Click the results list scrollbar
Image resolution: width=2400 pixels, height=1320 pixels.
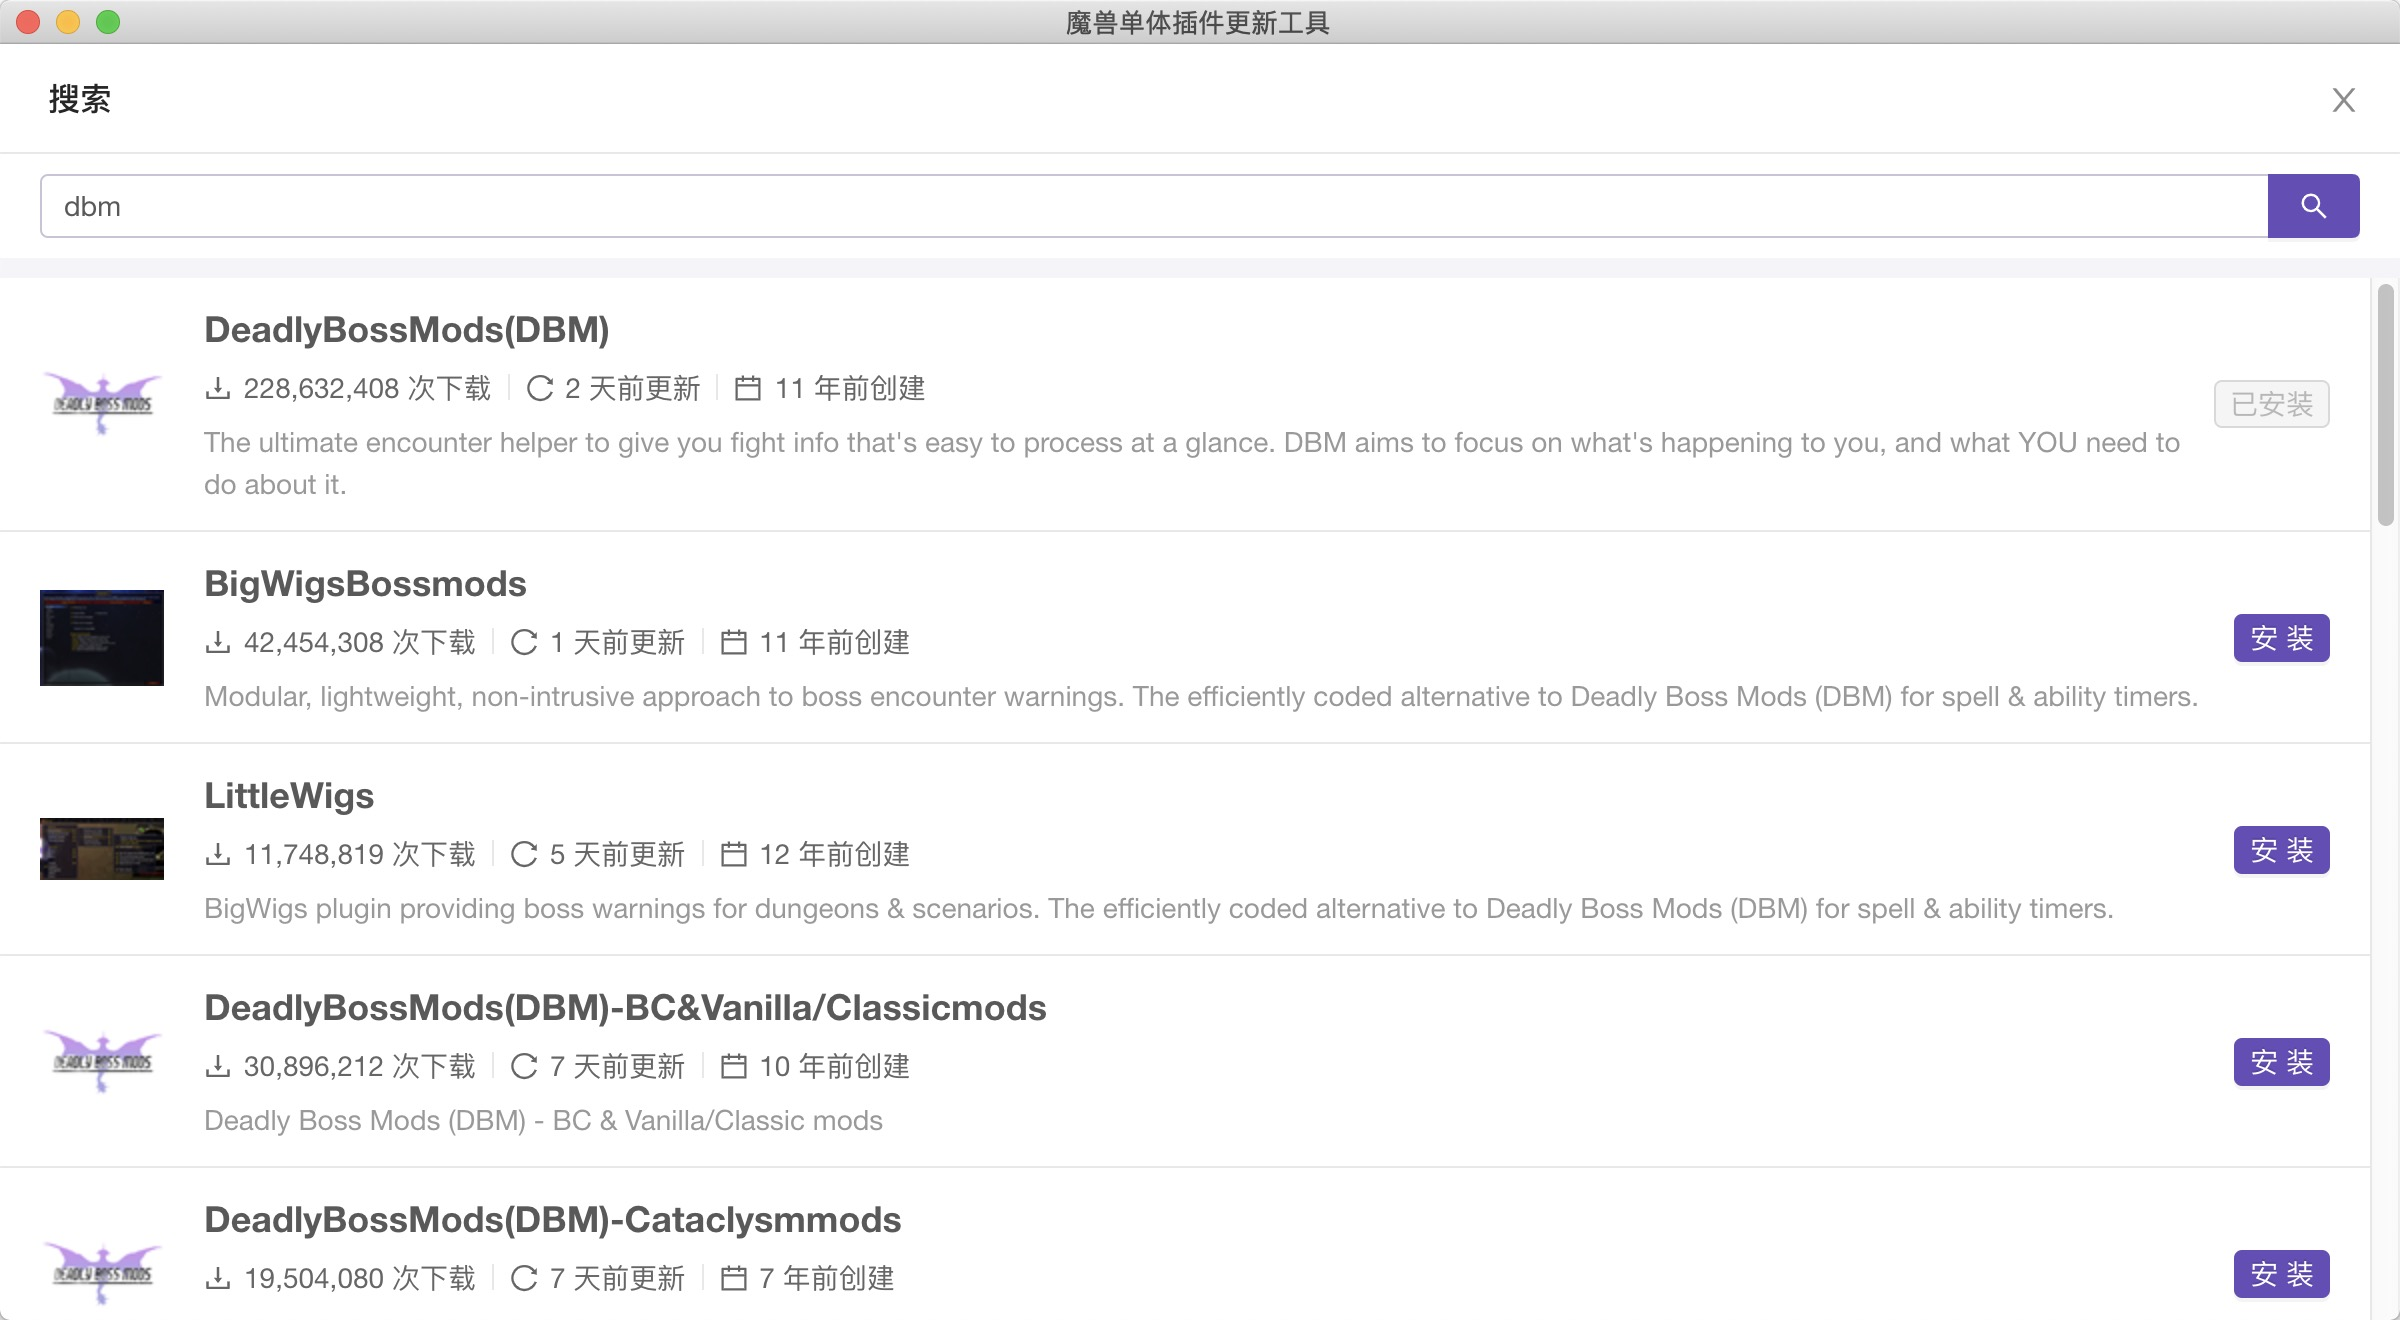[2386, 404]
